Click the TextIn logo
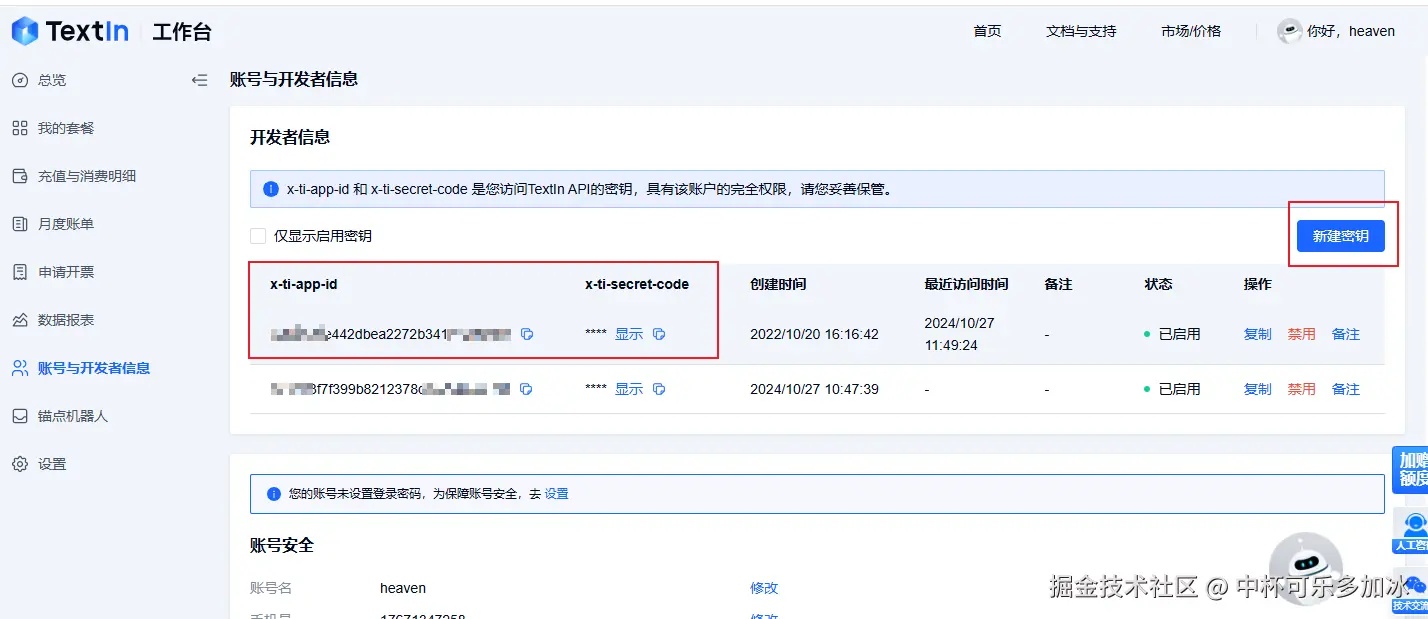Viewport: 1428px width, 619px height. point(70,31)
